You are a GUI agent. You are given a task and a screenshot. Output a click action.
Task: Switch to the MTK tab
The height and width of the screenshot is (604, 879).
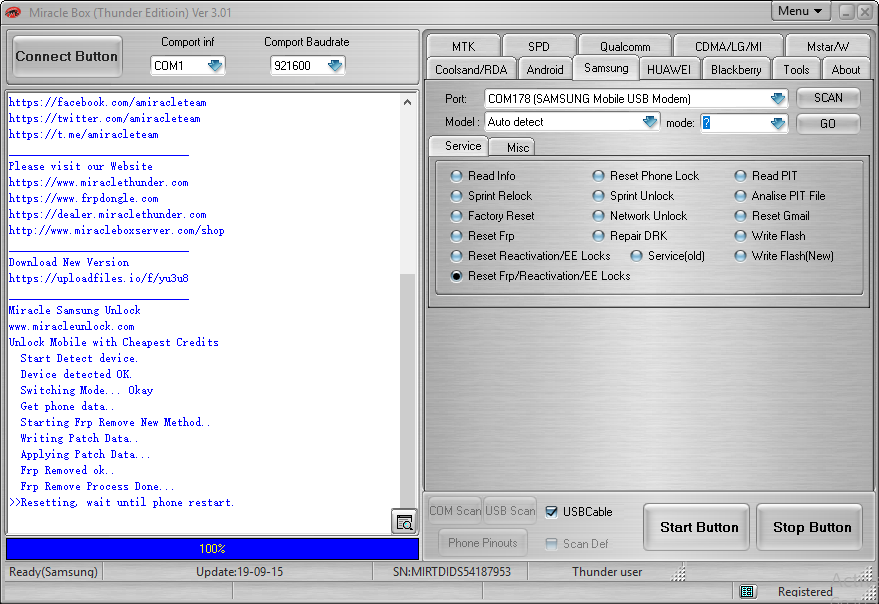pos(463,46)
